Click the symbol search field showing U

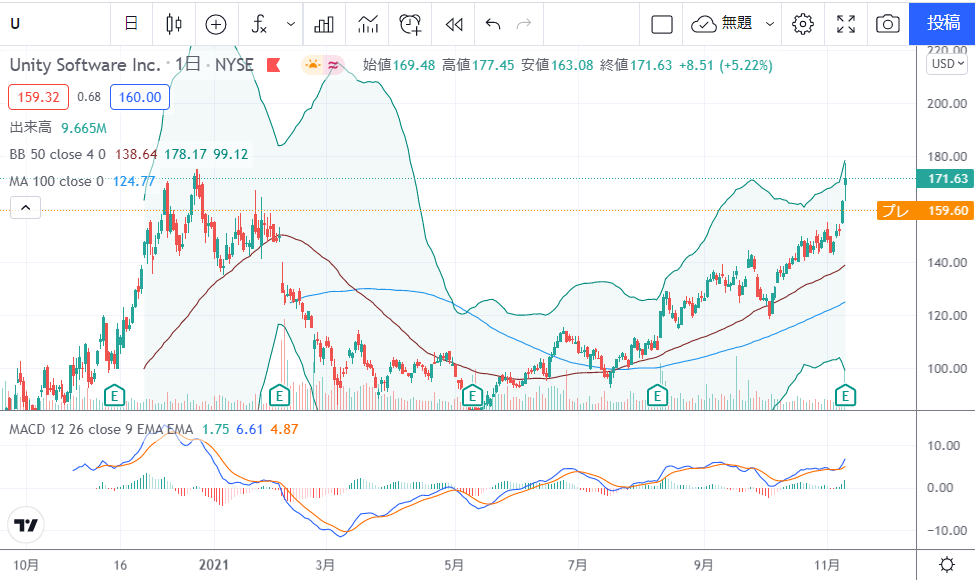(x=56, y=24)
